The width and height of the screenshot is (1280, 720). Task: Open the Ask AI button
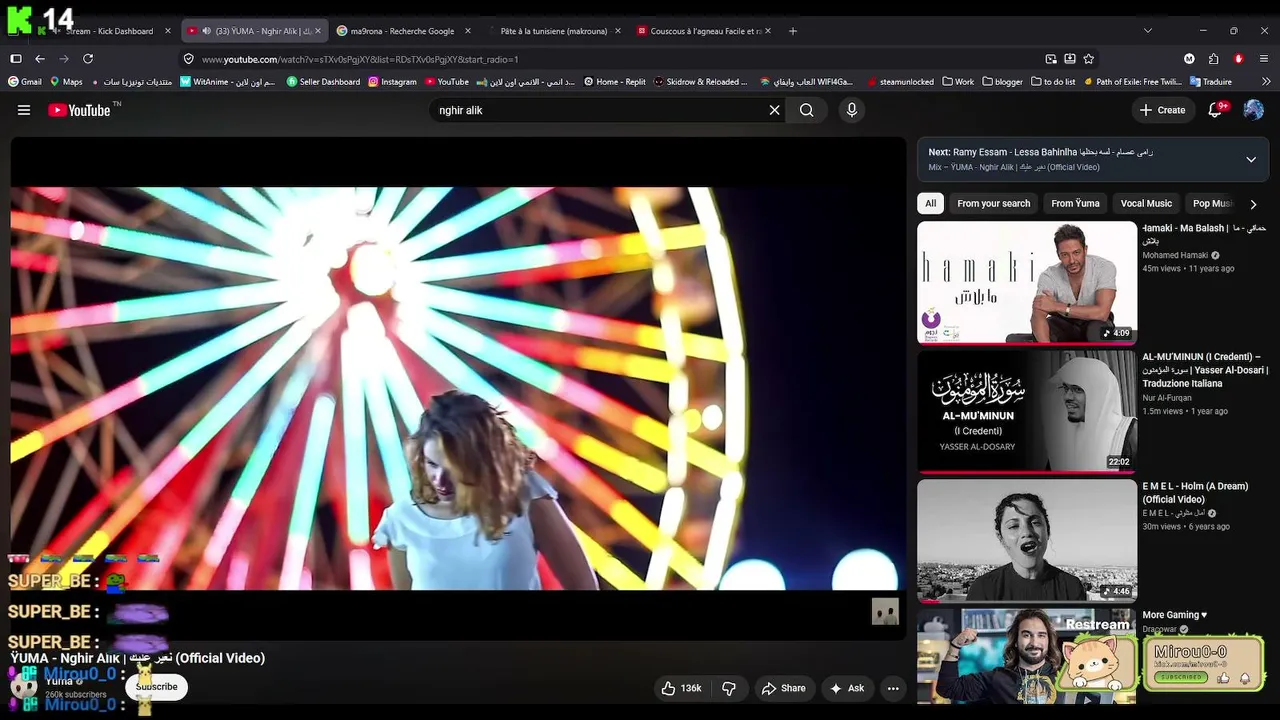pos(846,688)
